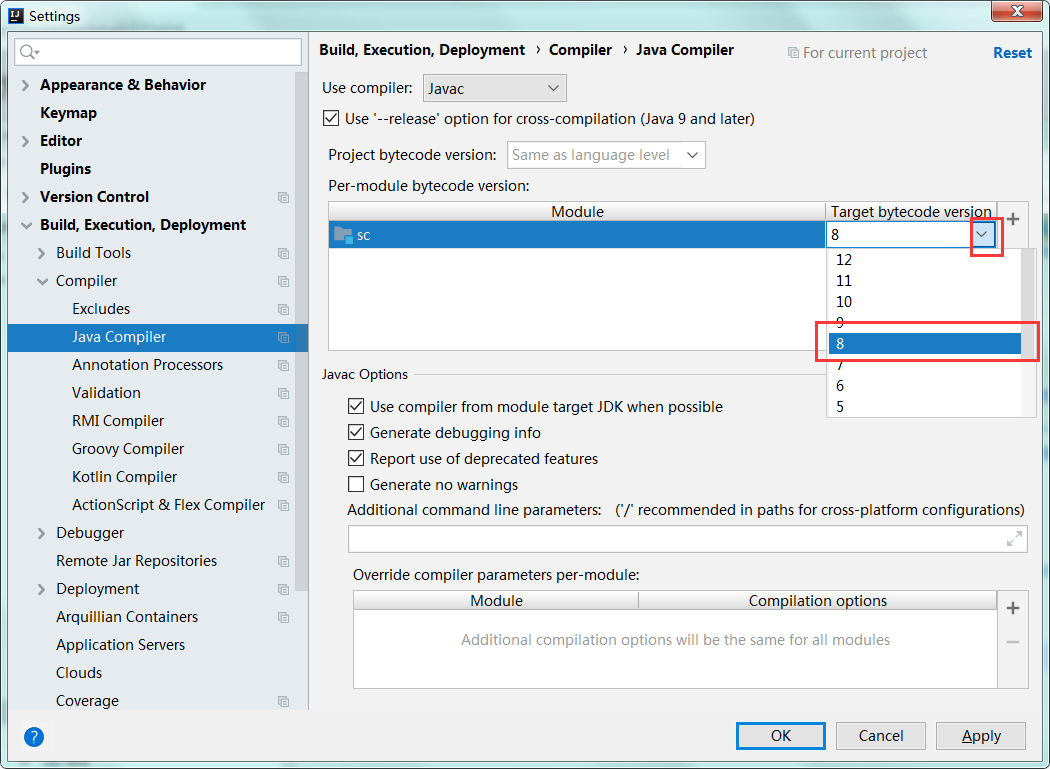The height and width of the screenshot is (769, 1050).
Task: Select 5 in bytecode version list
Action: point(925,407)
